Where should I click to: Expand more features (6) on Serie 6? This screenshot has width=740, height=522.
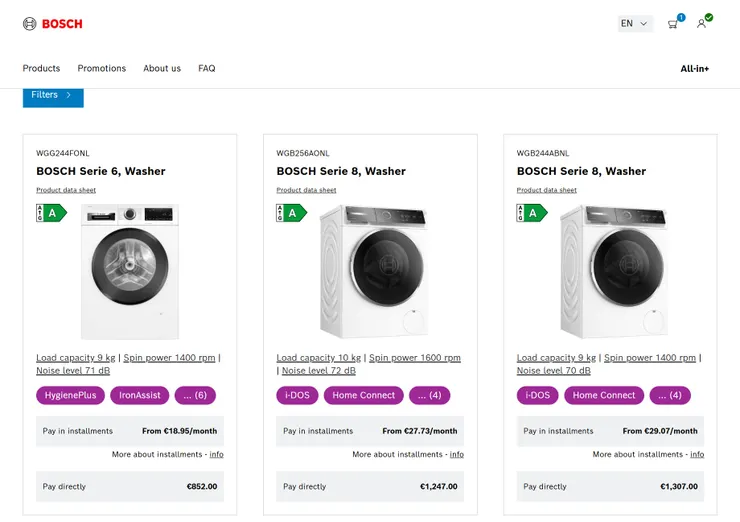pyautogui.click(x=195, y=395)
